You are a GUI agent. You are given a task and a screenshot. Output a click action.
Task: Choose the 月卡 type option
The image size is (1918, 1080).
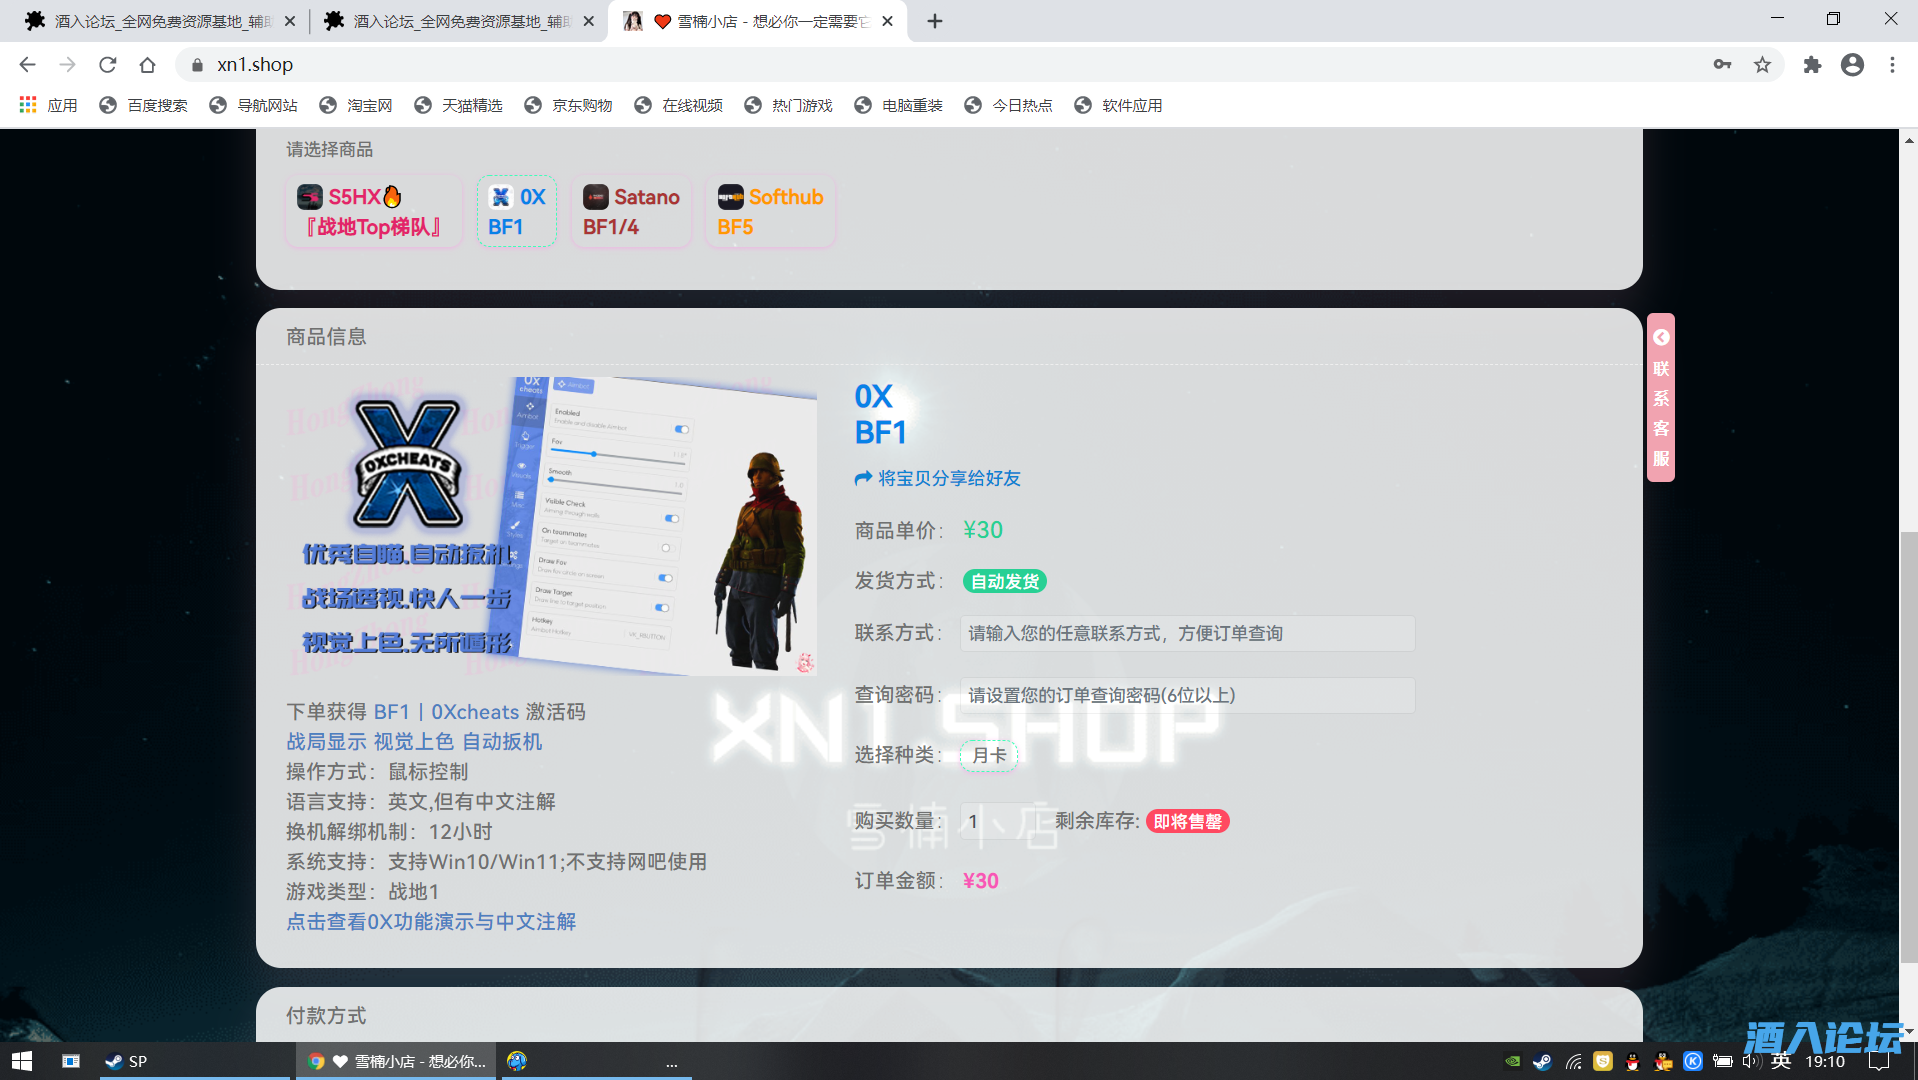(x=989, y=756)
